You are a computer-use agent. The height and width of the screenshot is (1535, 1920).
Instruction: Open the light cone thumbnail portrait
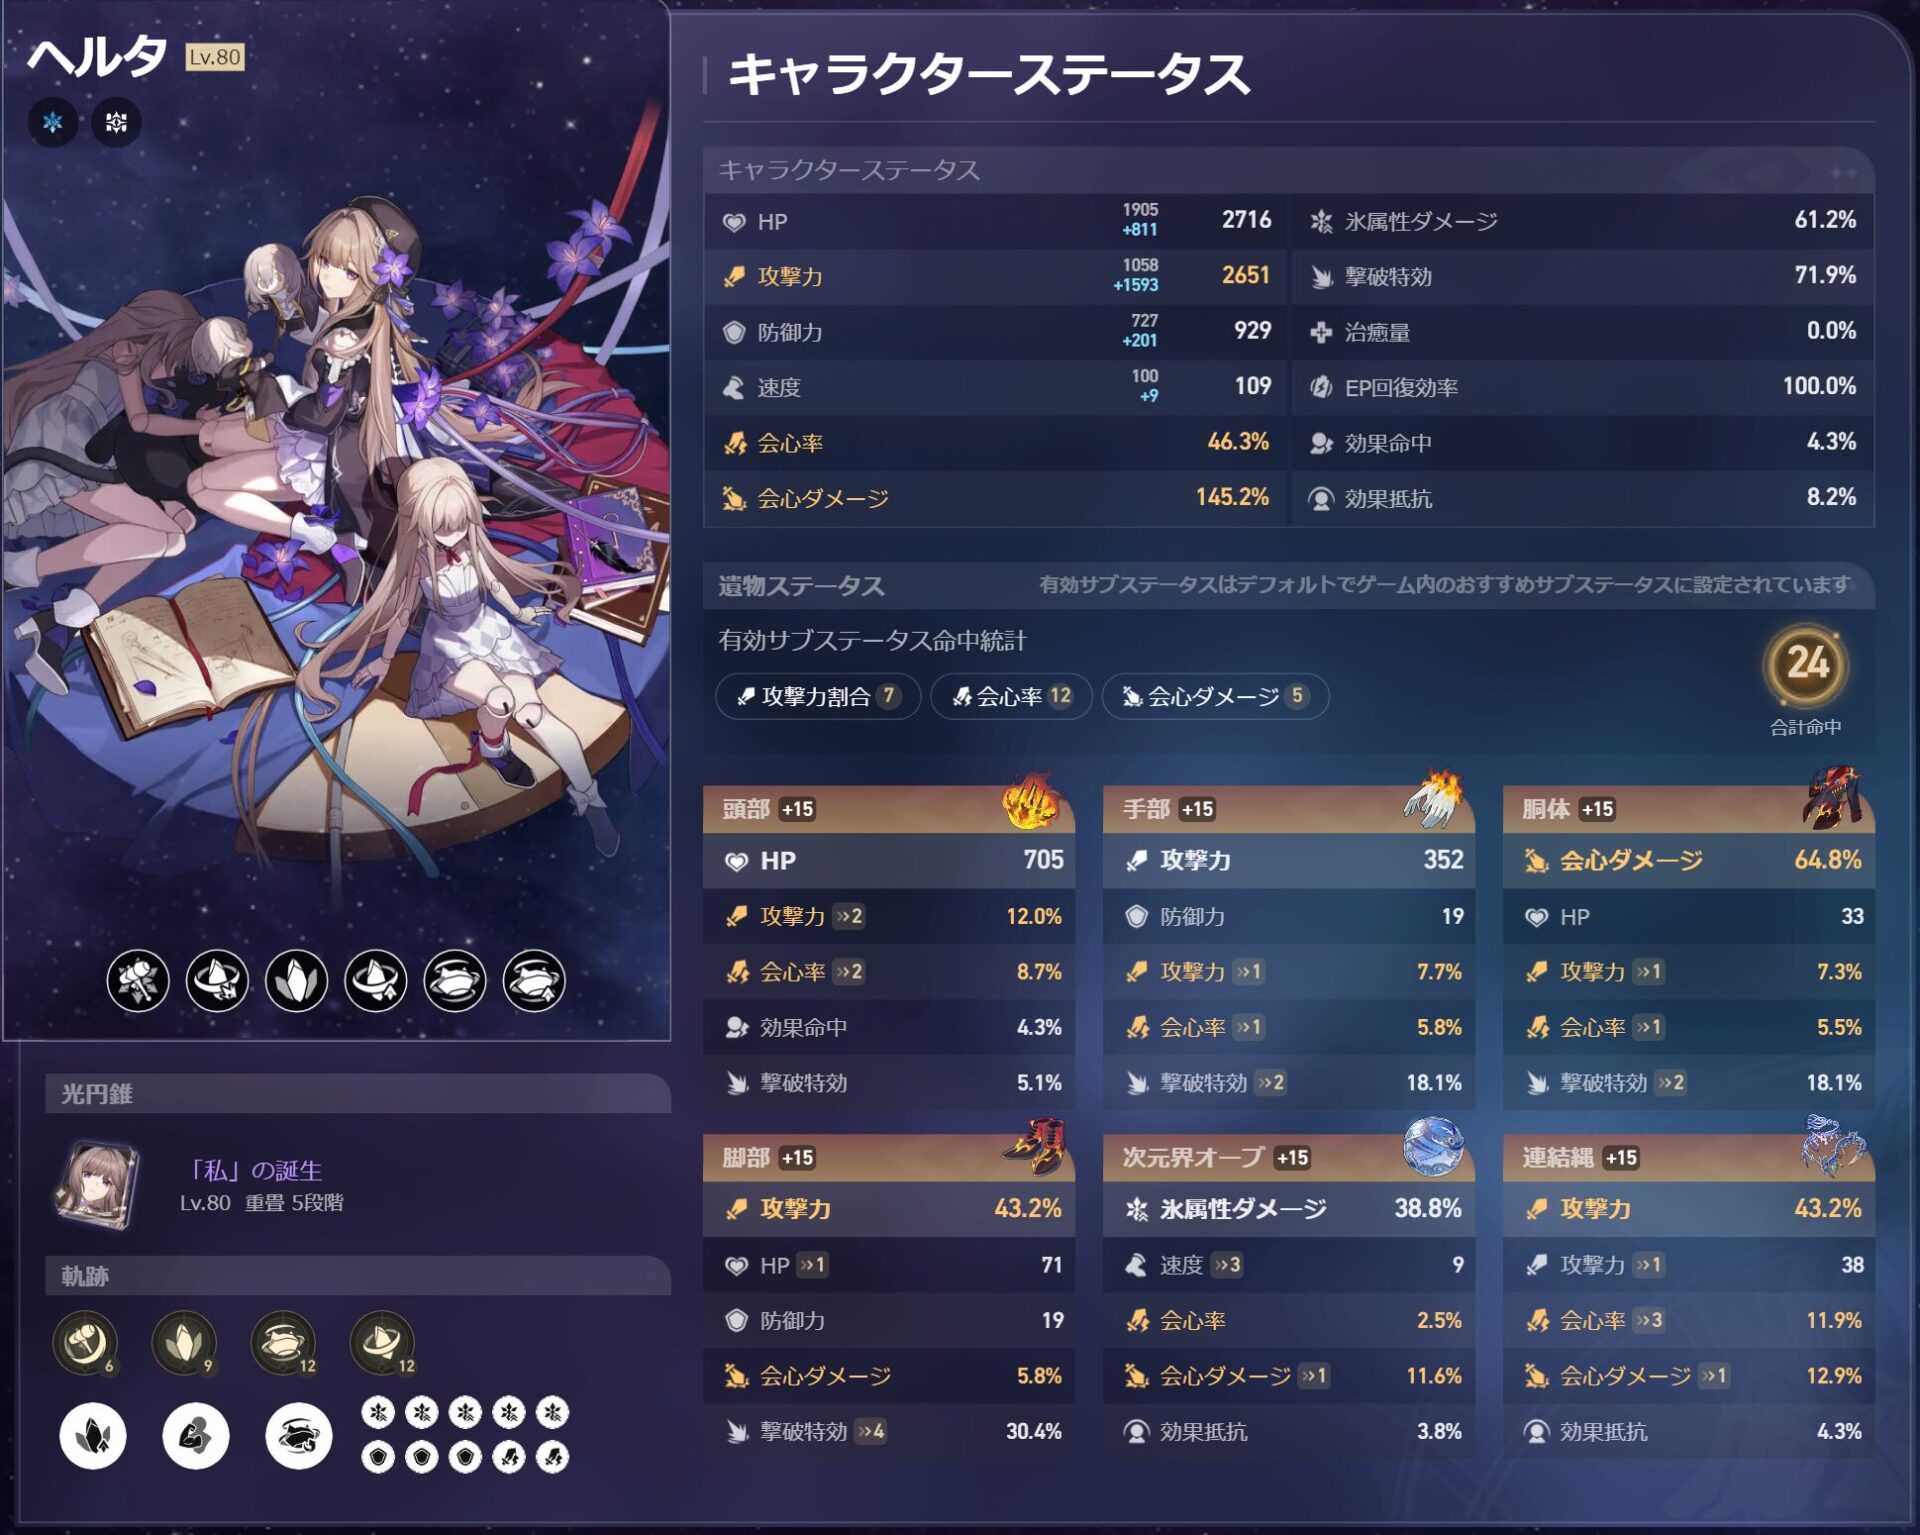point(98,1186)
